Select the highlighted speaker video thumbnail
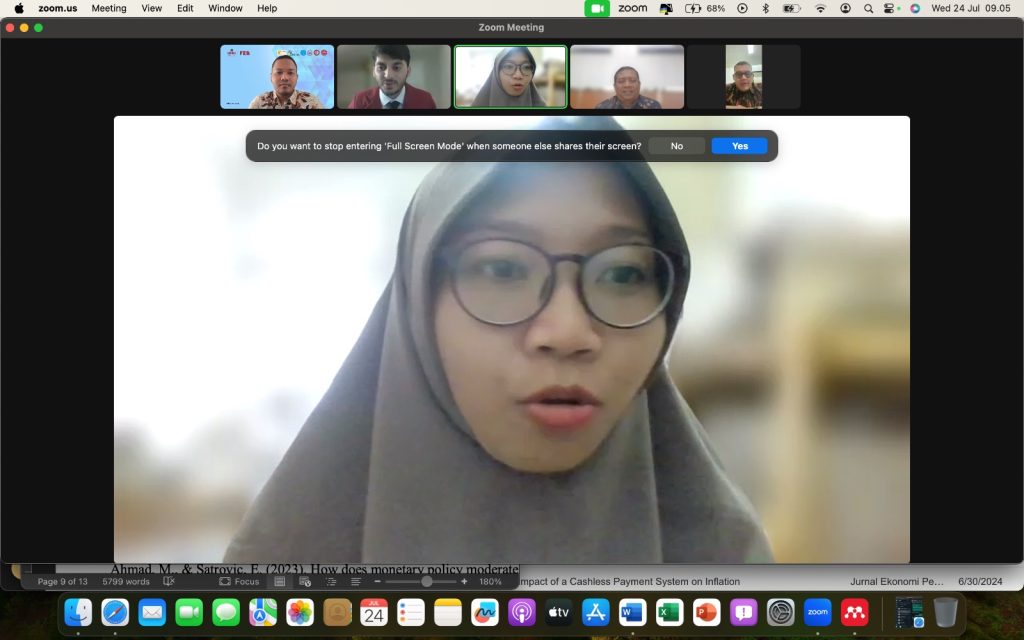Image resolution: width=1024 pixels, height=640 pixels. pyautogui.click(x=510, y=76)
